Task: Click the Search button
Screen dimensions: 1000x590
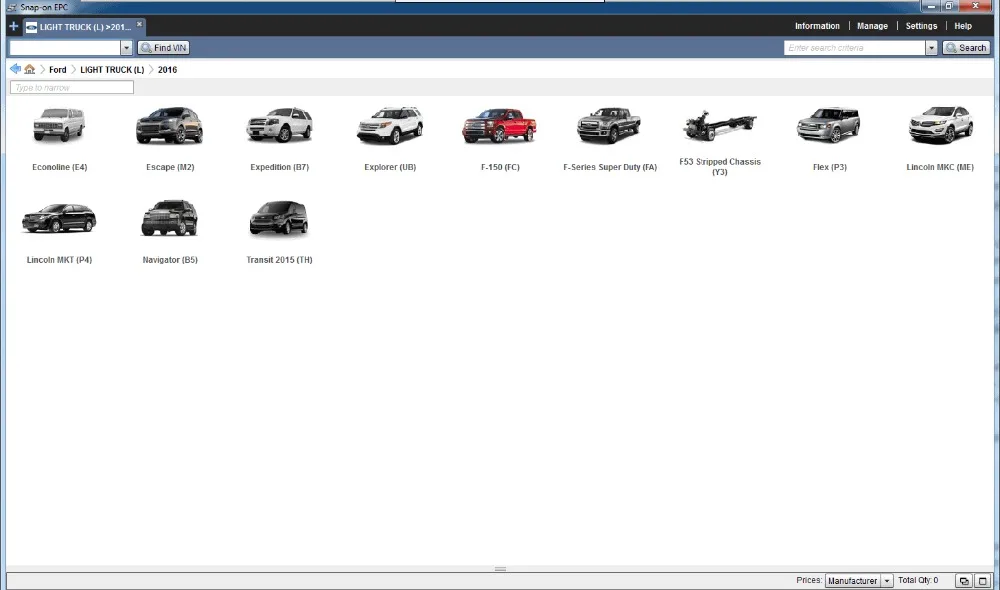Action: point(966,48)
